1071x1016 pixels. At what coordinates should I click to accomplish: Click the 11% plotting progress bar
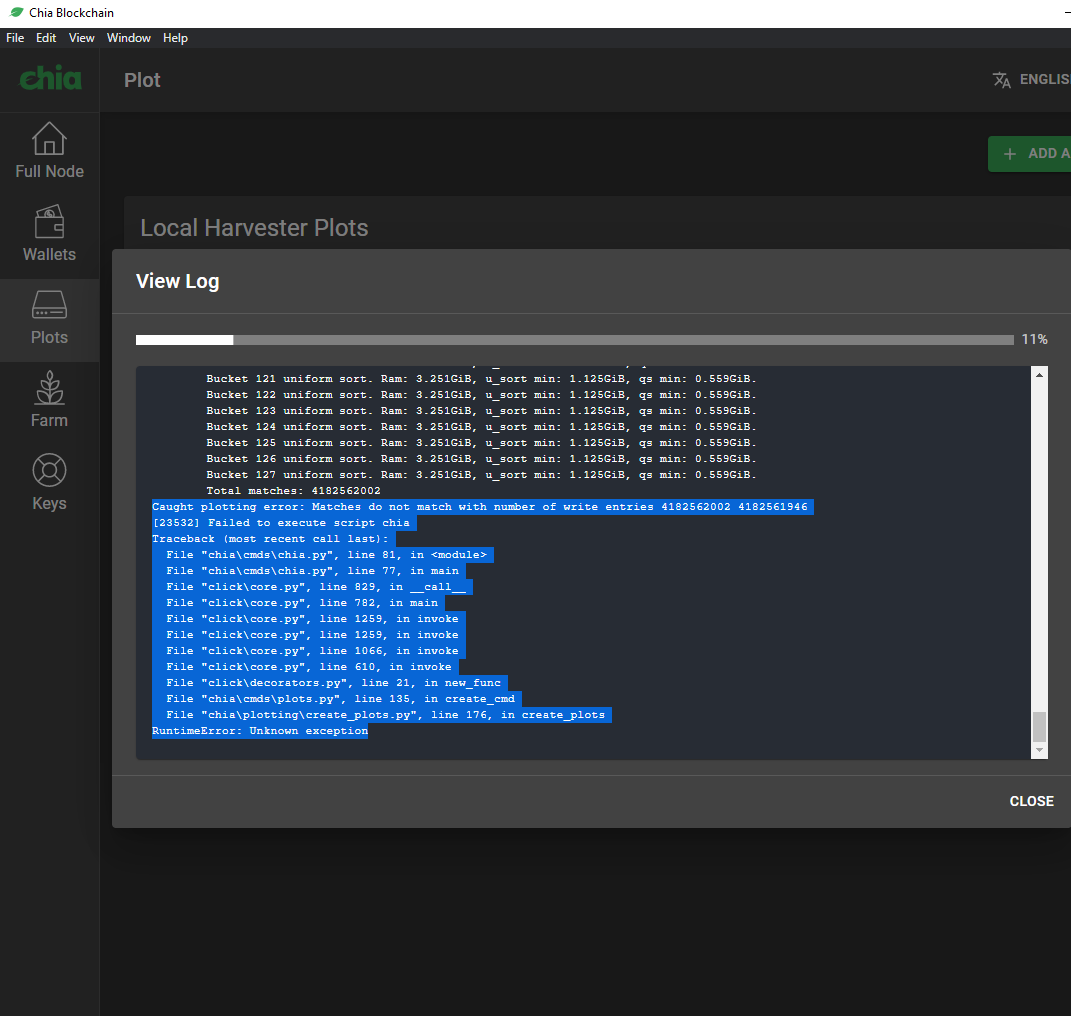click(x=575, y=339)
